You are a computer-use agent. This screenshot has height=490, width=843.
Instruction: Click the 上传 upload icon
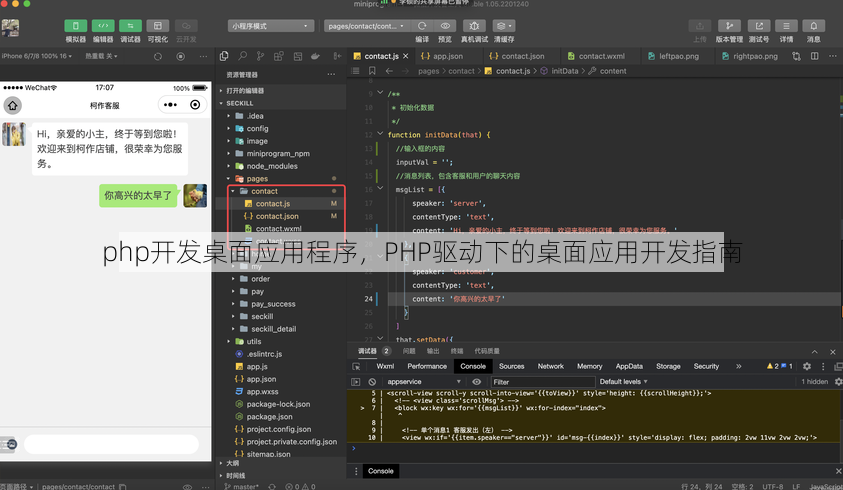pyautogui.click(x=699, y=26)
